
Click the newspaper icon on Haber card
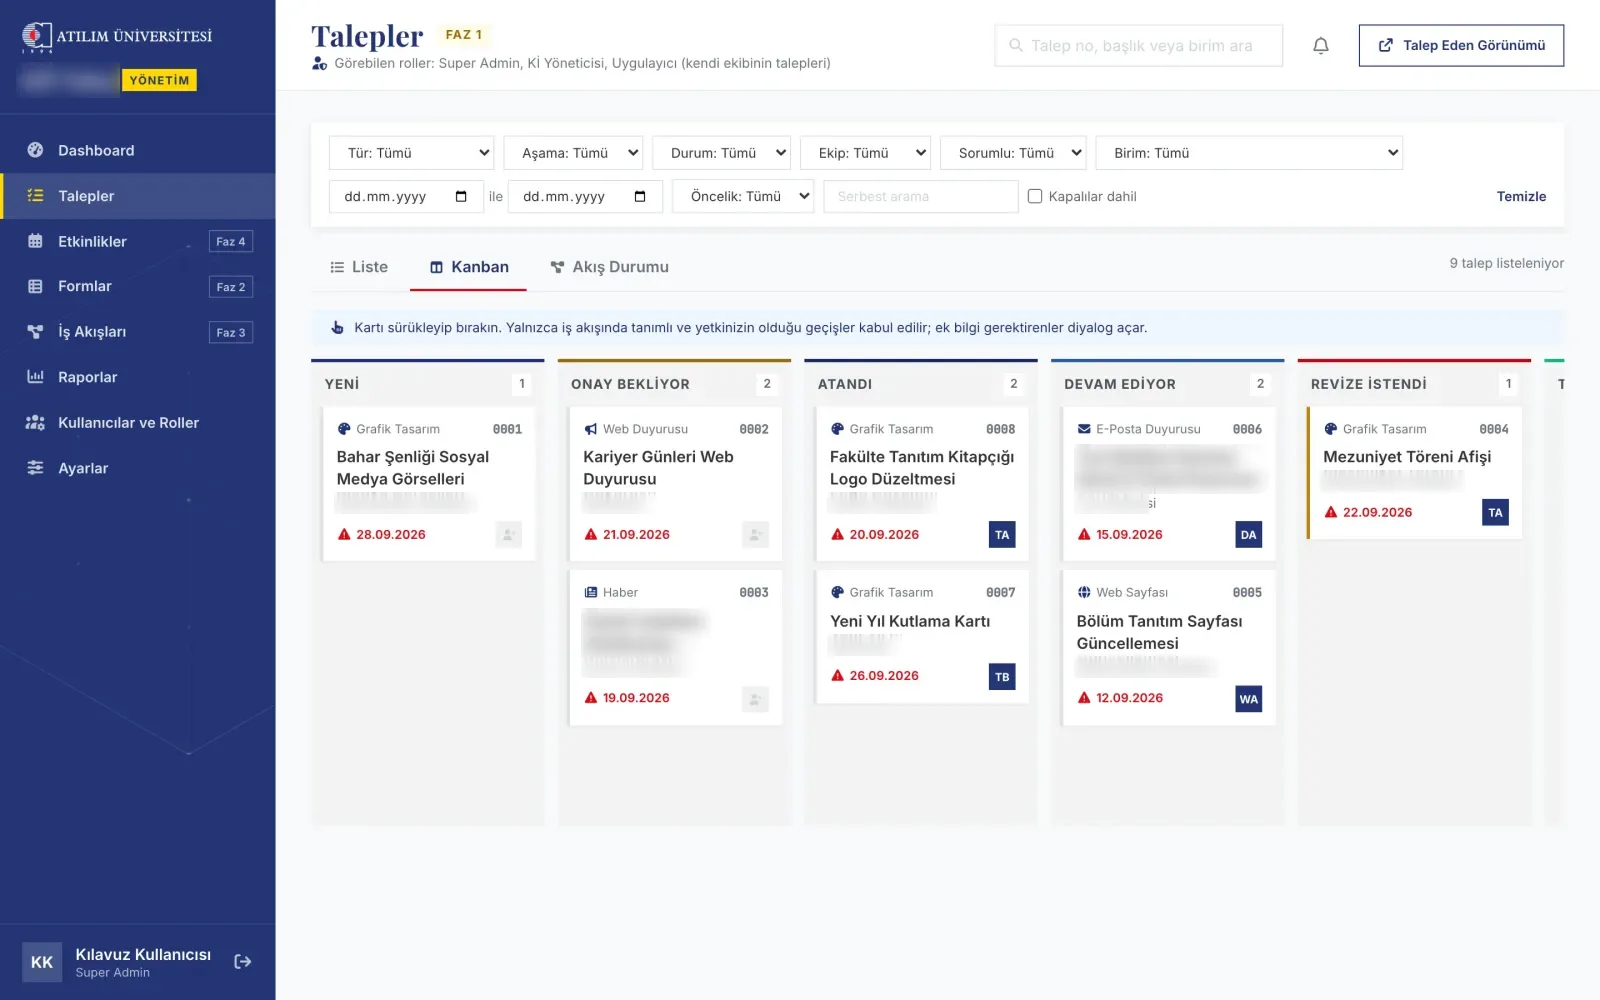(590, 592)
